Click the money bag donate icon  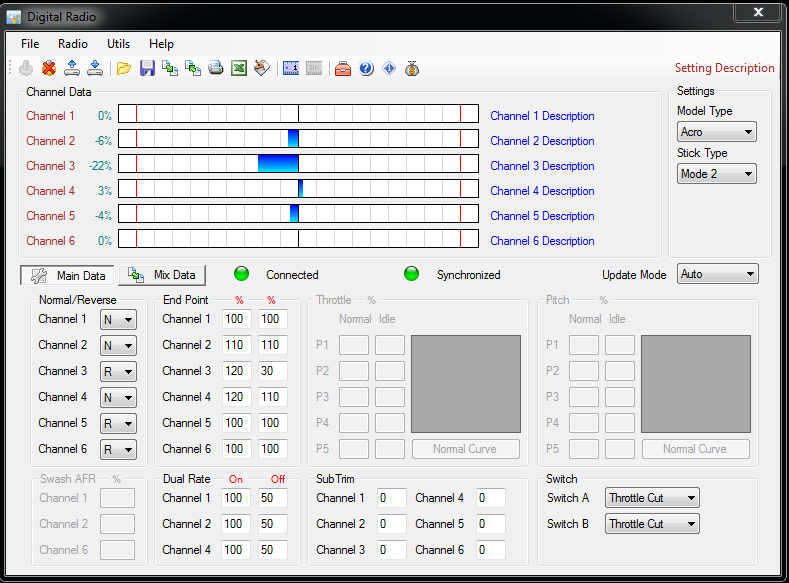point(412,68)
